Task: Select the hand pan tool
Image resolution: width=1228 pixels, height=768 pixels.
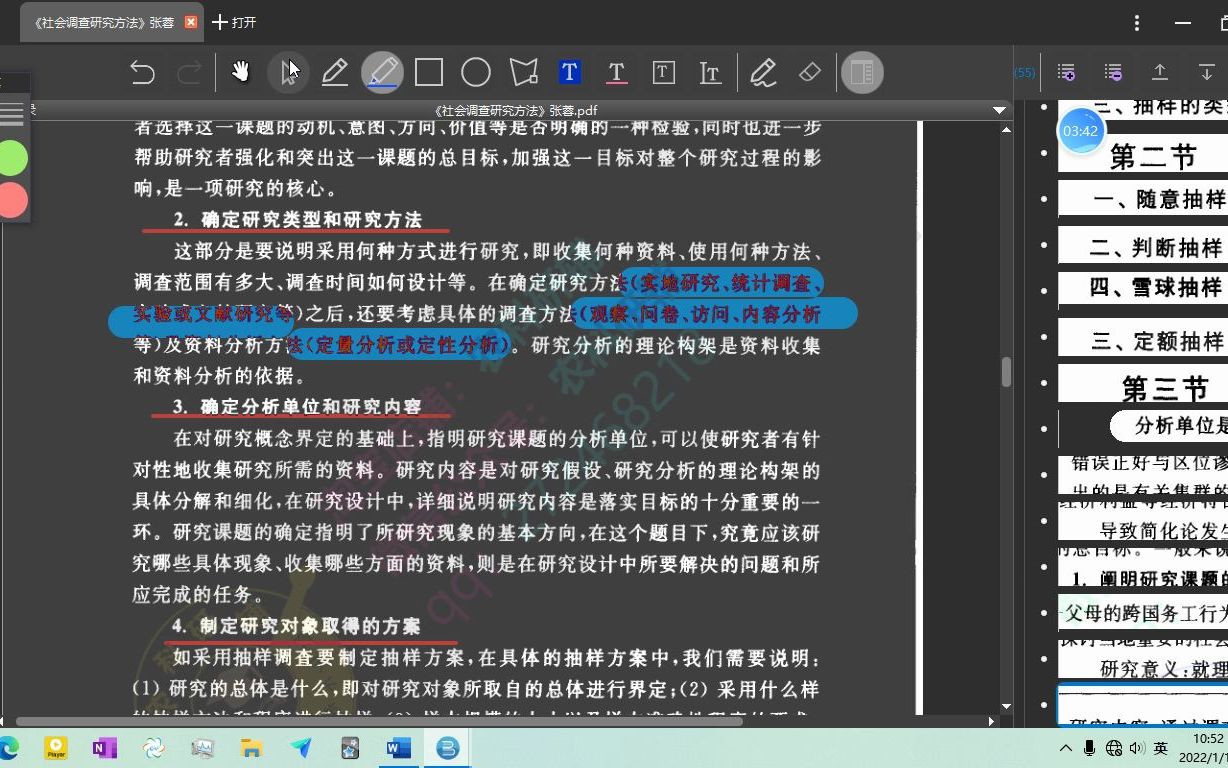Action: click(240, 71)
